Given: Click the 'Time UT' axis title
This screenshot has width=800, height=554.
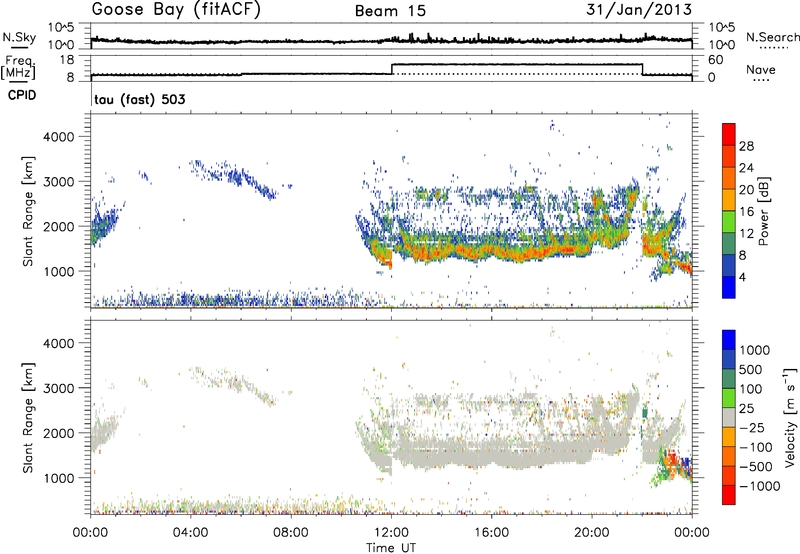Looking at the screenshot, I should pyautogui.click(x=391, y=548).
